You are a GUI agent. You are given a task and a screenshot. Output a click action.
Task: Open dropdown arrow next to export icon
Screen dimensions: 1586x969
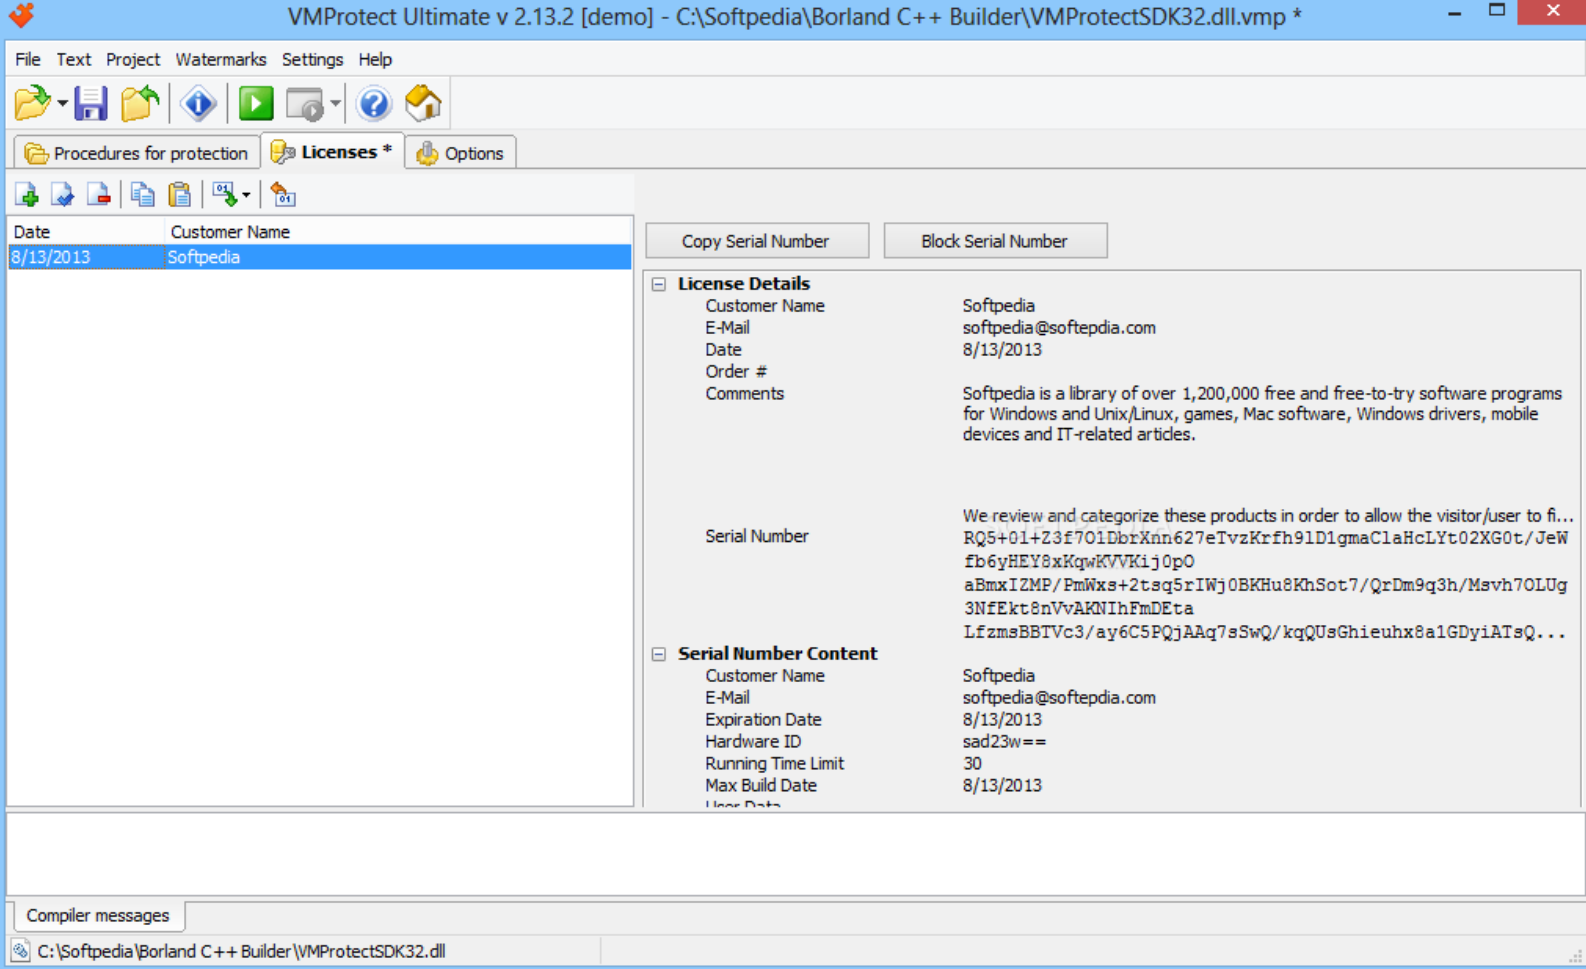pyautogui.click(x=246, y=195)
